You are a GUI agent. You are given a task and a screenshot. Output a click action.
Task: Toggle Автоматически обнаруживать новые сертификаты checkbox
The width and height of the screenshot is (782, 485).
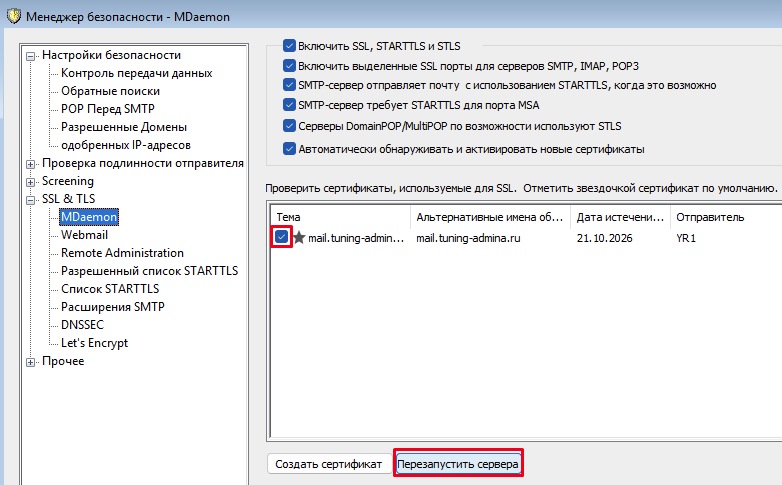point(289,149)
